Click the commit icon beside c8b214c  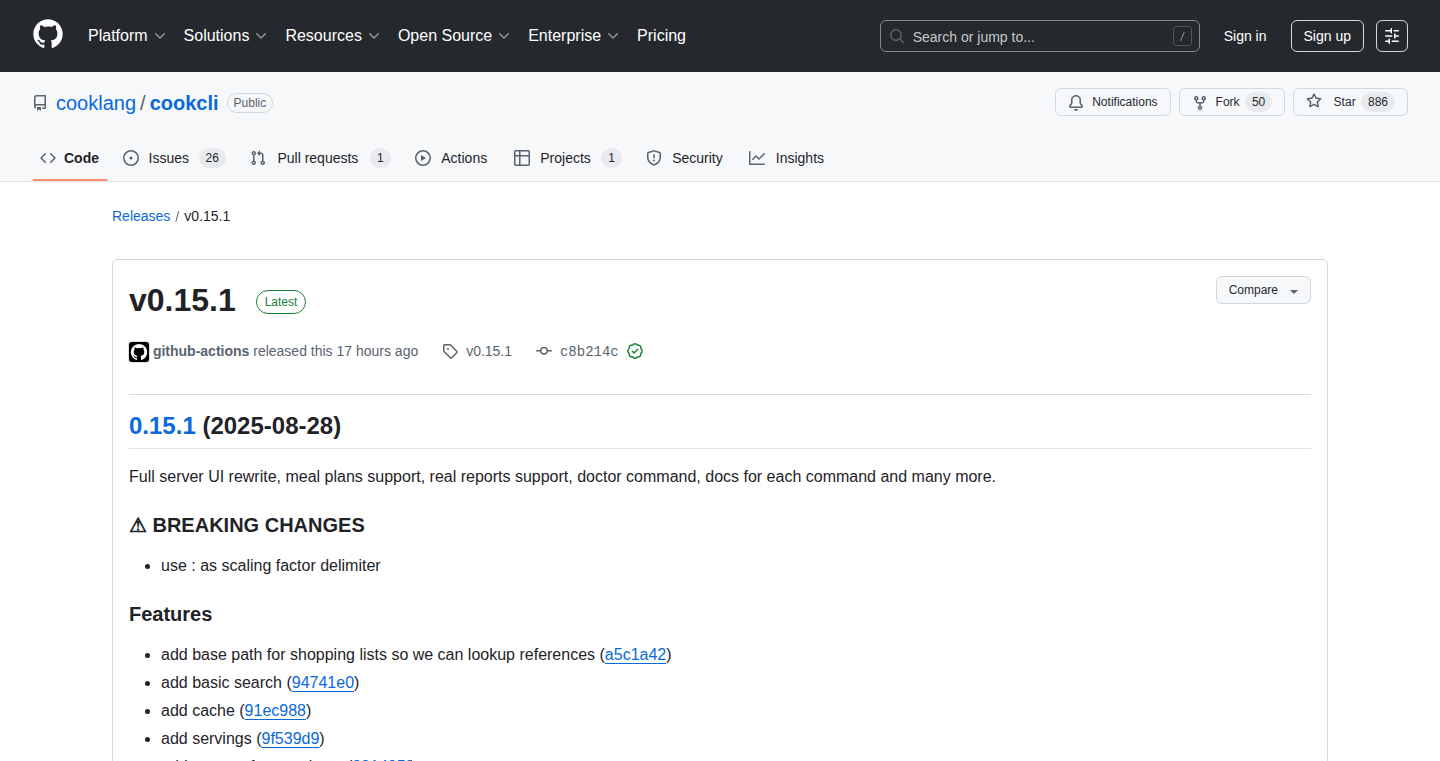pyautogui.click(x=544, y=352)
